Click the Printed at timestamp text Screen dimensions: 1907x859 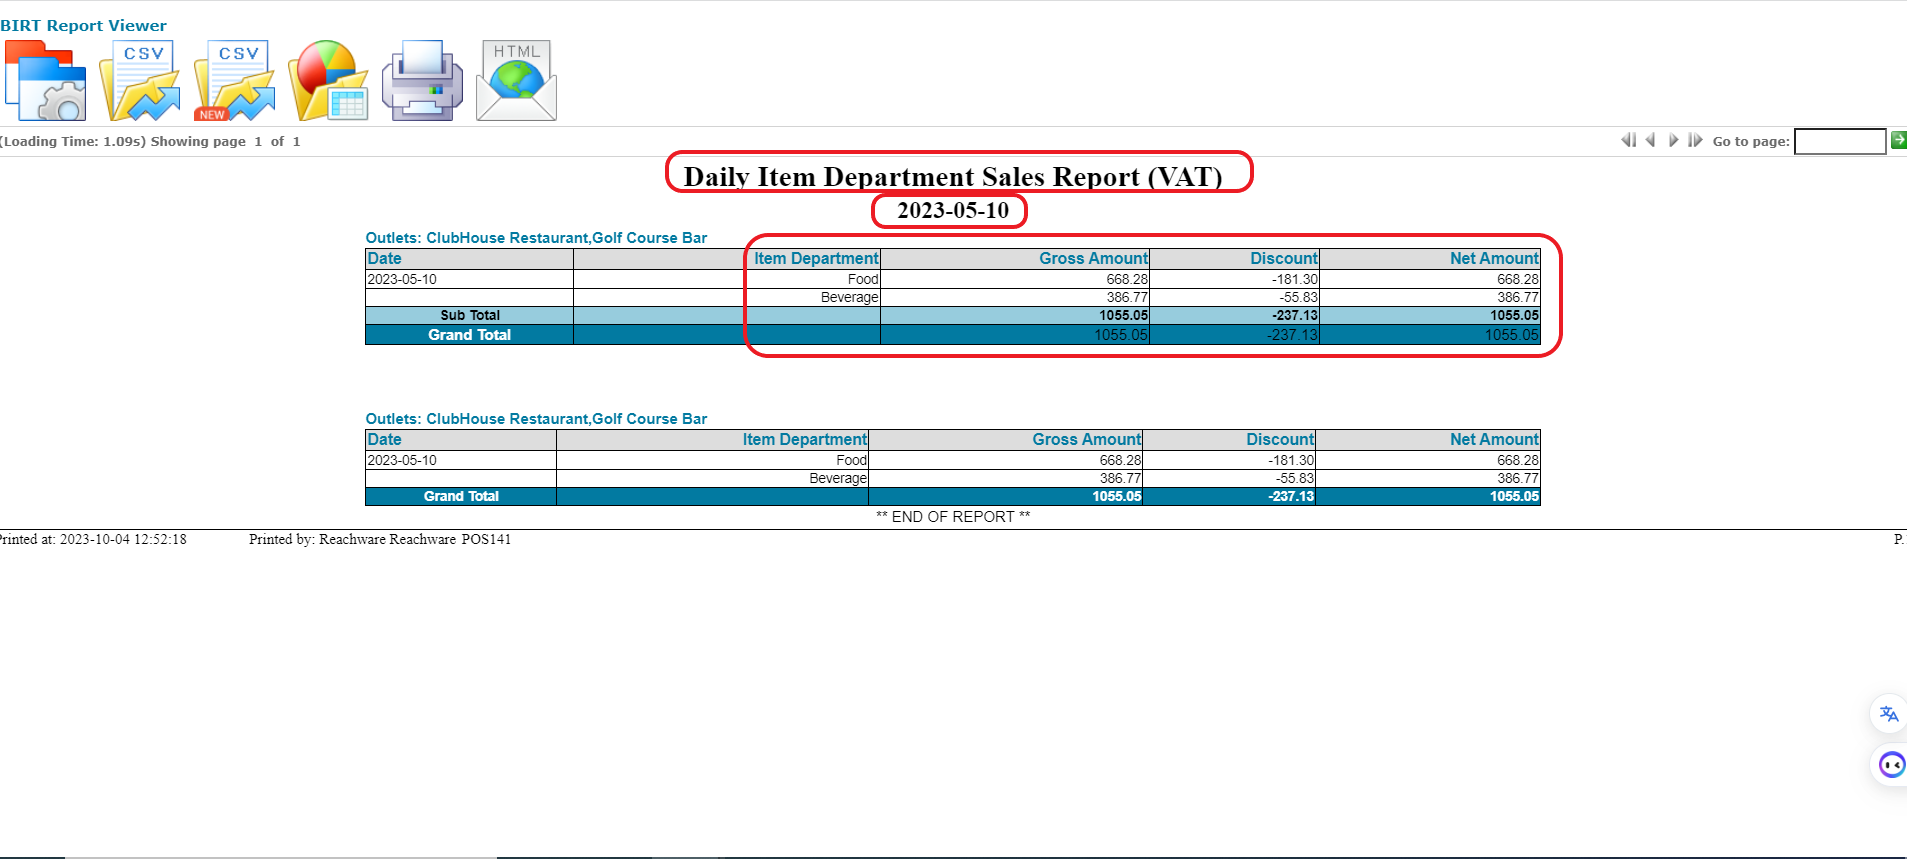[x=93, y=540]
